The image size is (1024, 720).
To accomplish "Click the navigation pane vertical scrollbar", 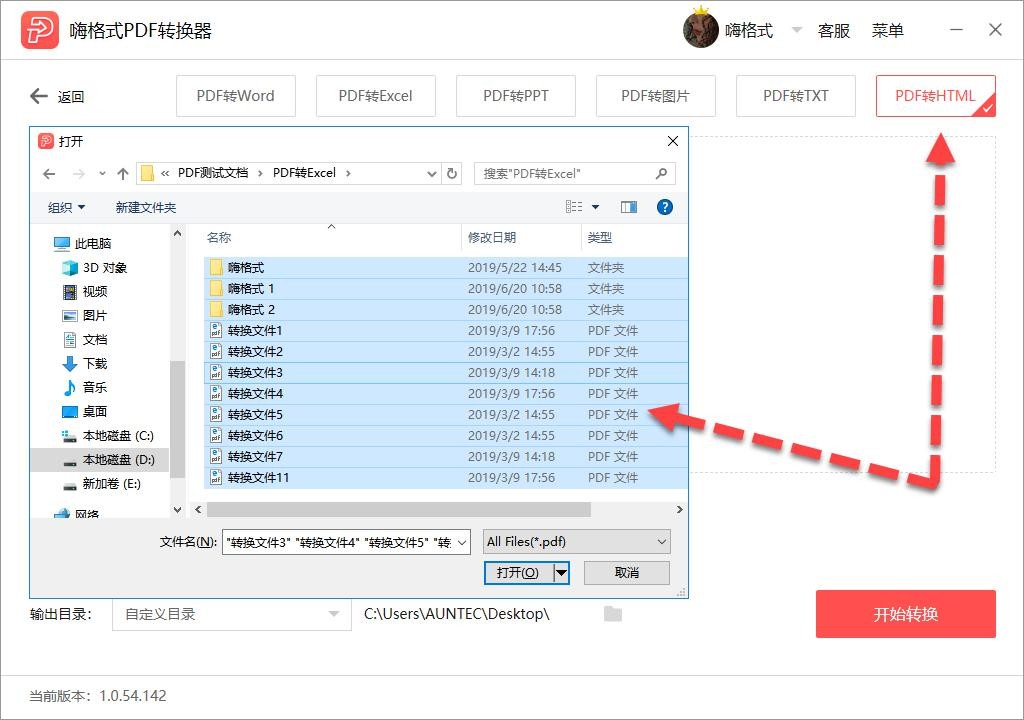I will point(177,418).
